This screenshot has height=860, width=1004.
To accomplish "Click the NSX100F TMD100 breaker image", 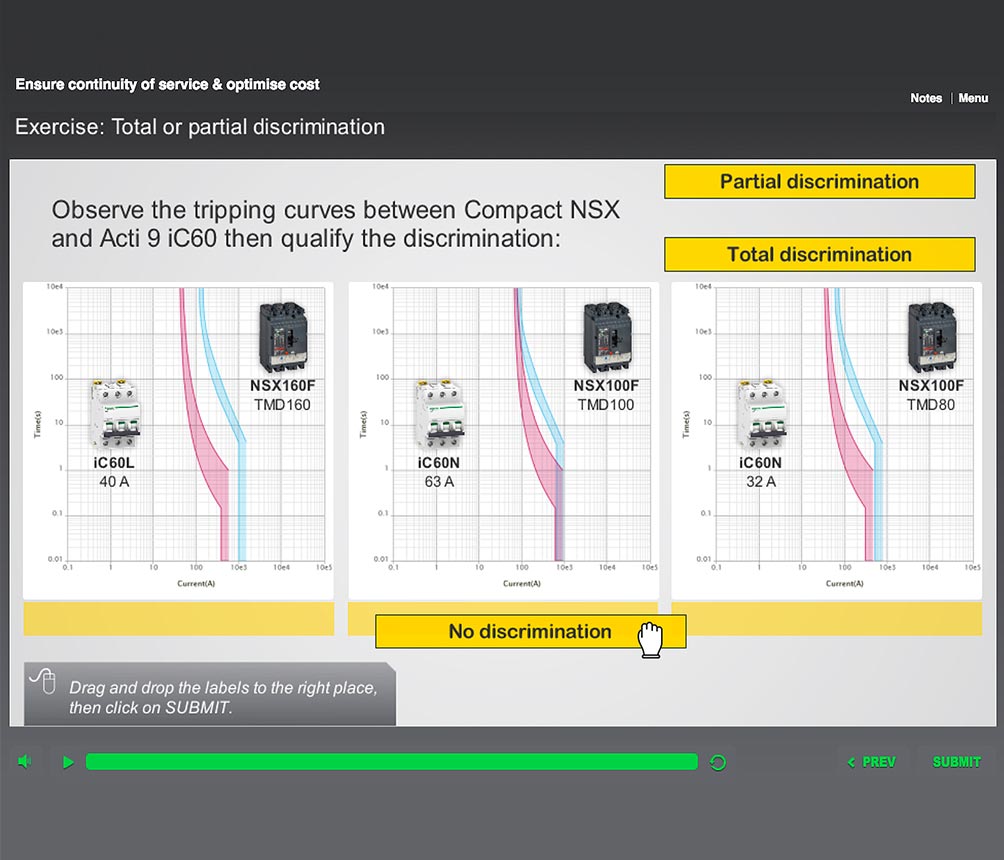I will coord(609,336).
